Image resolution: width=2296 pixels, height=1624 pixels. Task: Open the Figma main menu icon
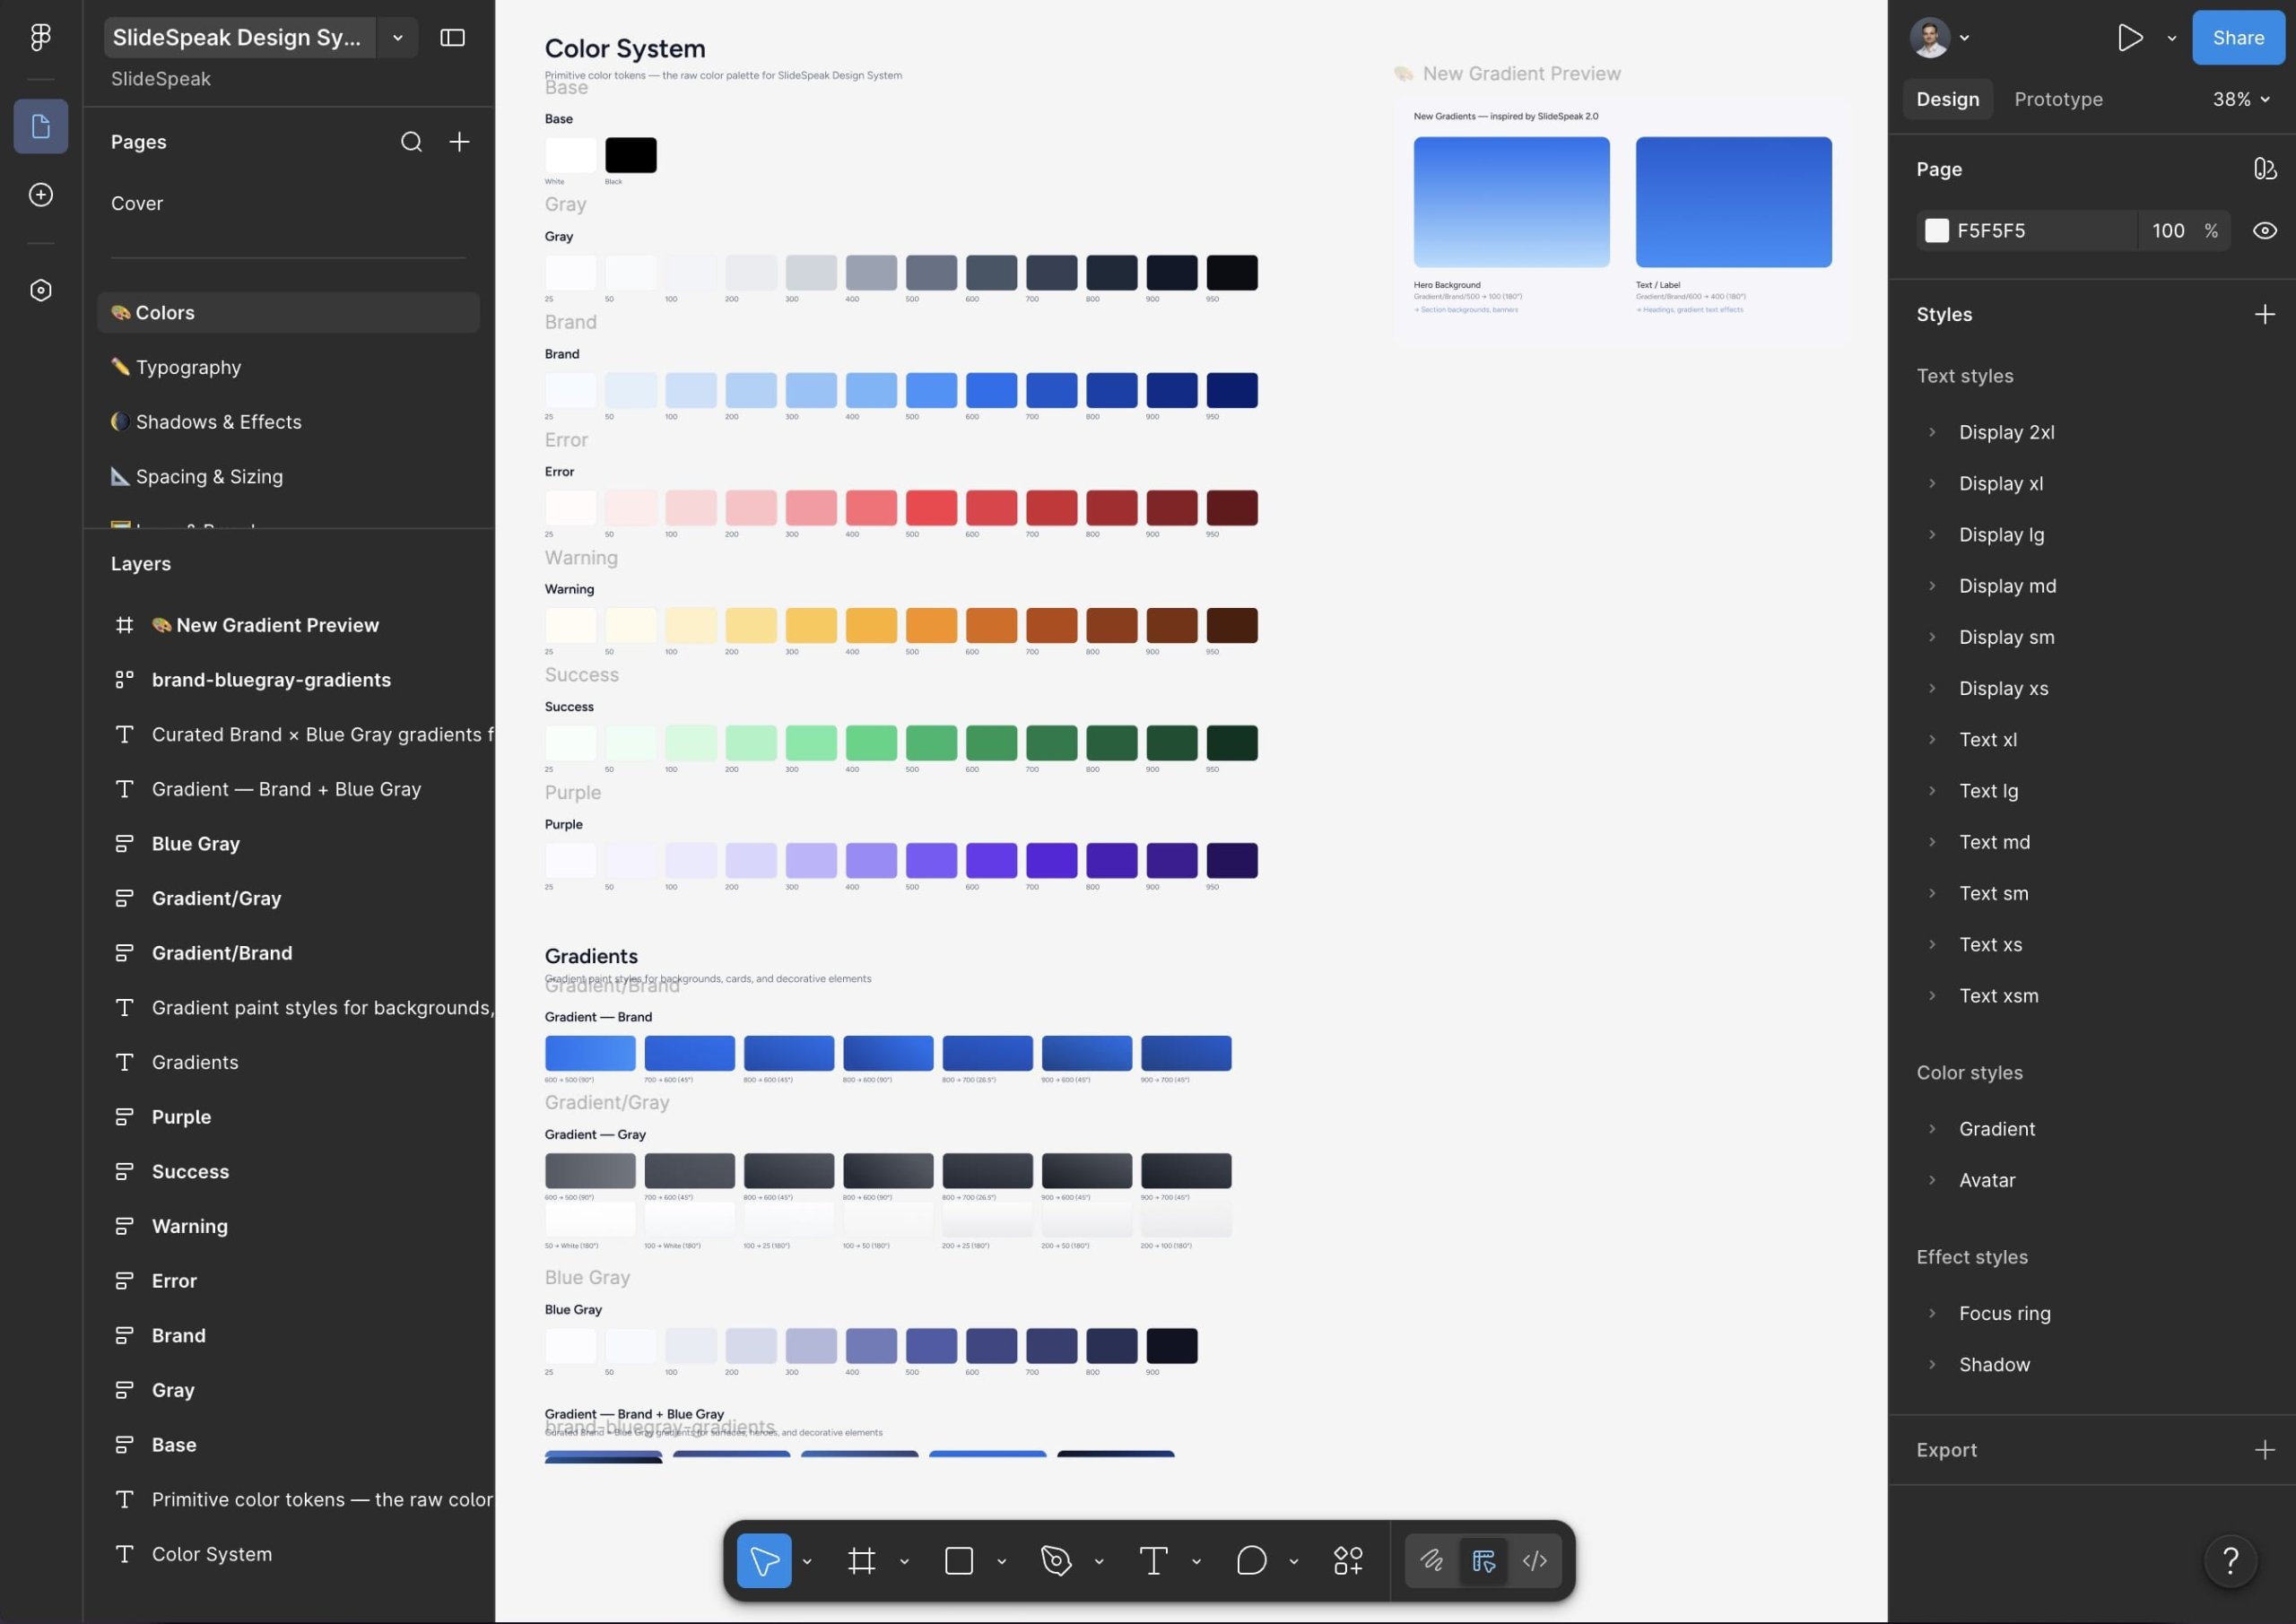point(40,37)
